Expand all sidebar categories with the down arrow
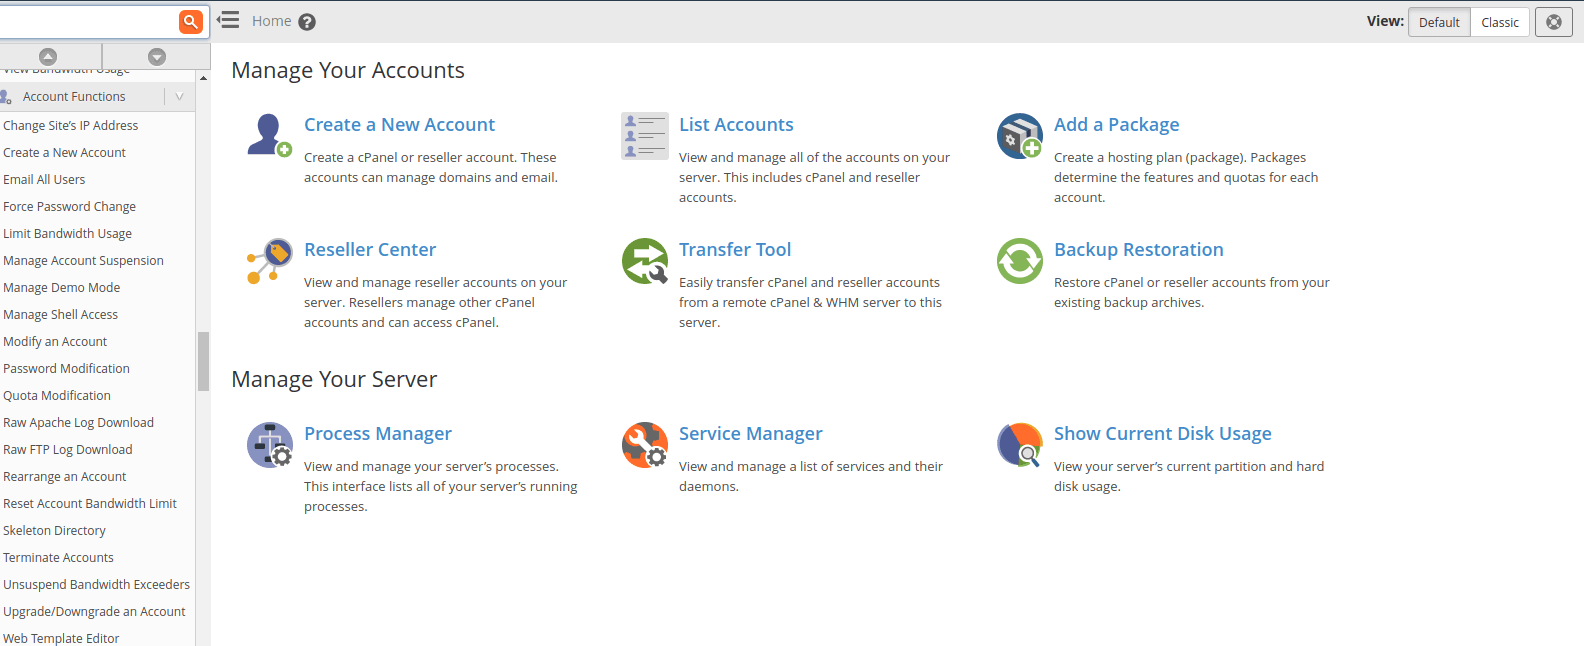The width and height of the screenshot is (1584, 646). click(x=156, y=57)
